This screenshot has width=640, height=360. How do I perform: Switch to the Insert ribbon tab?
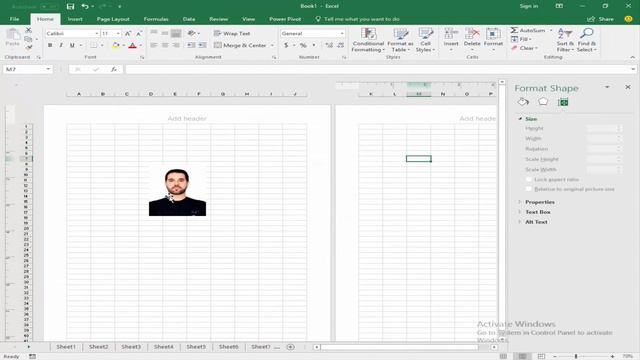click(x=75, y=19)
